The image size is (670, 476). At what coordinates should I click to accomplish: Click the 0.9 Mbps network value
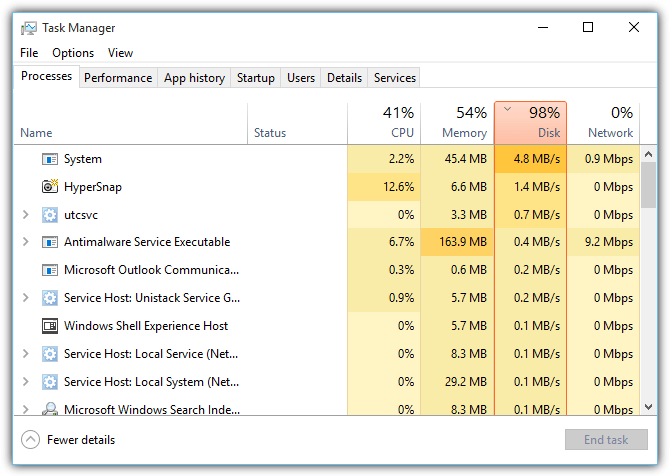pos(609,159)
